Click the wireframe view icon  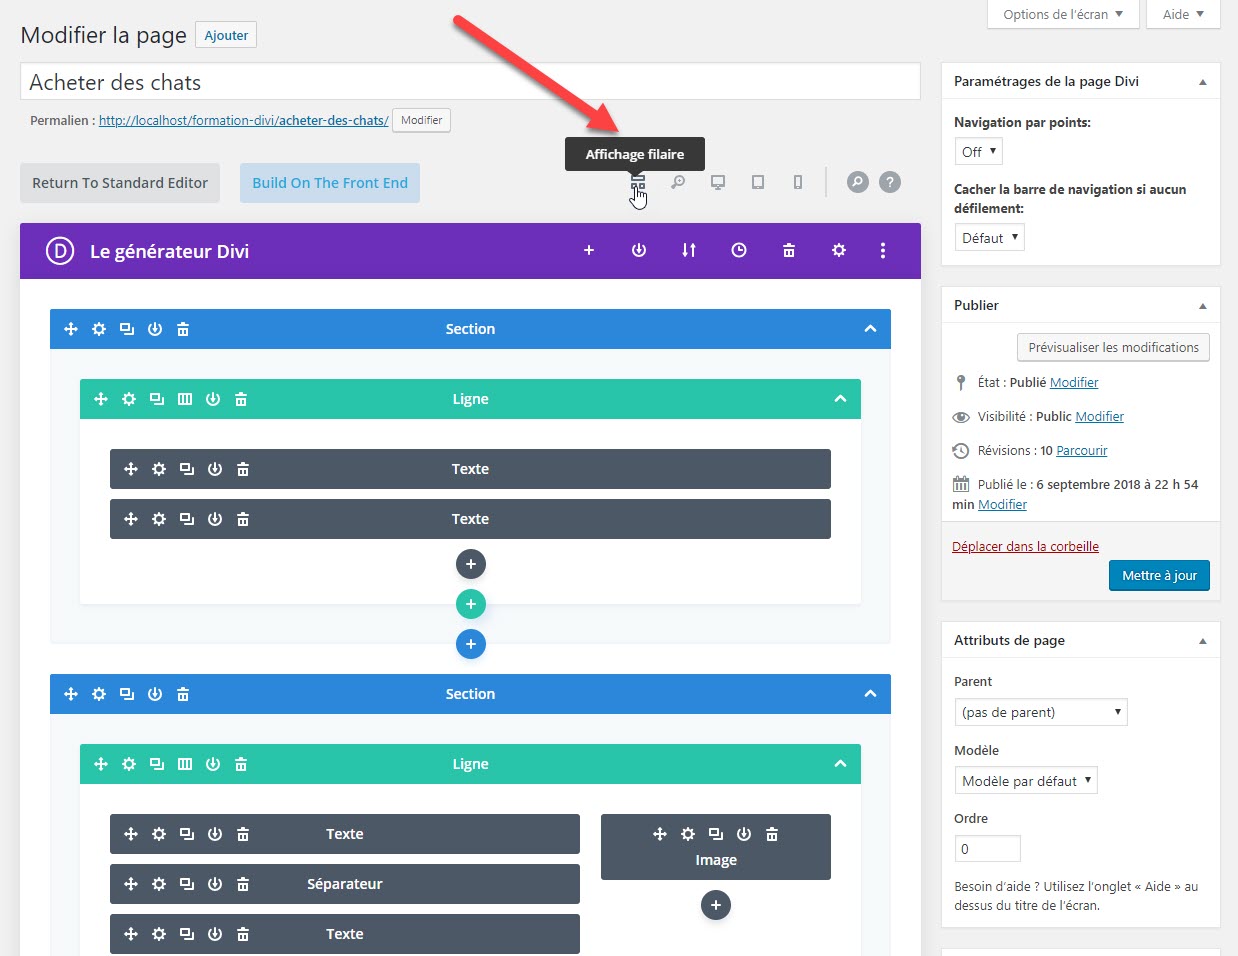[x=637, y=183]
